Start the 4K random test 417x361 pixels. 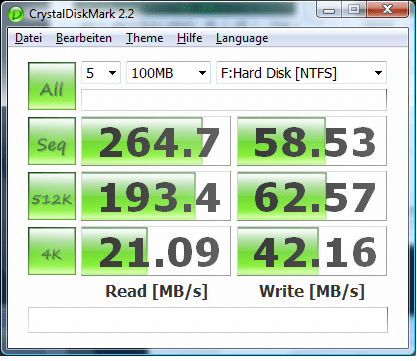52,251
